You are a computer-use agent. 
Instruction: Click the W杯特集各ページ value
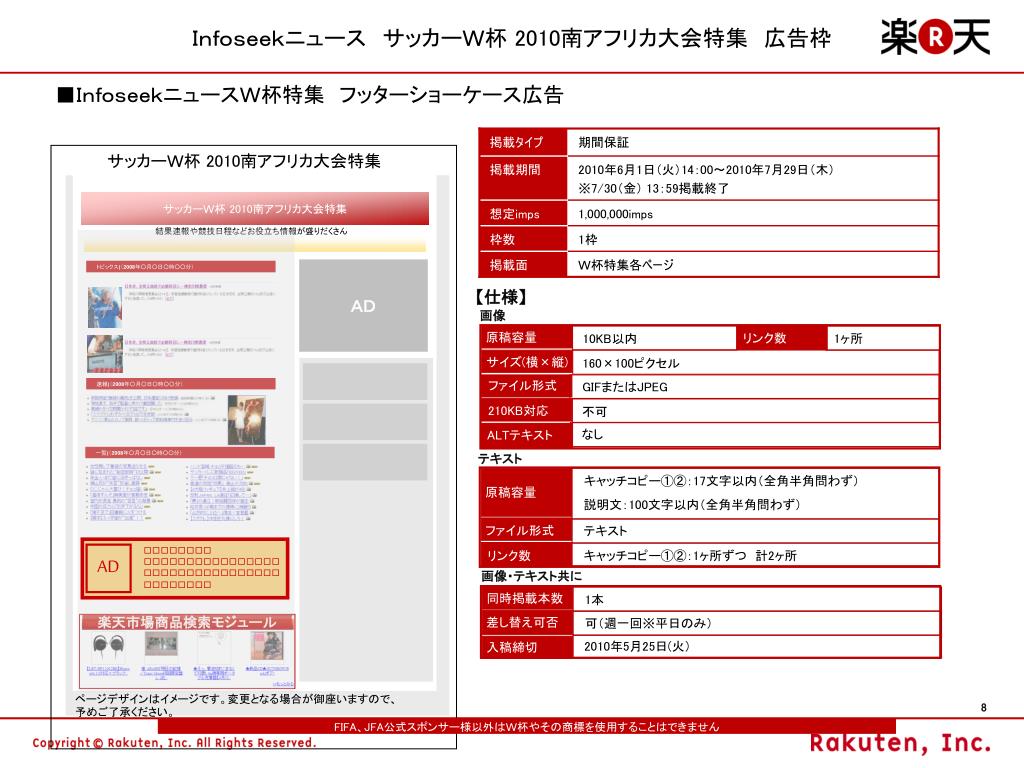626,264
